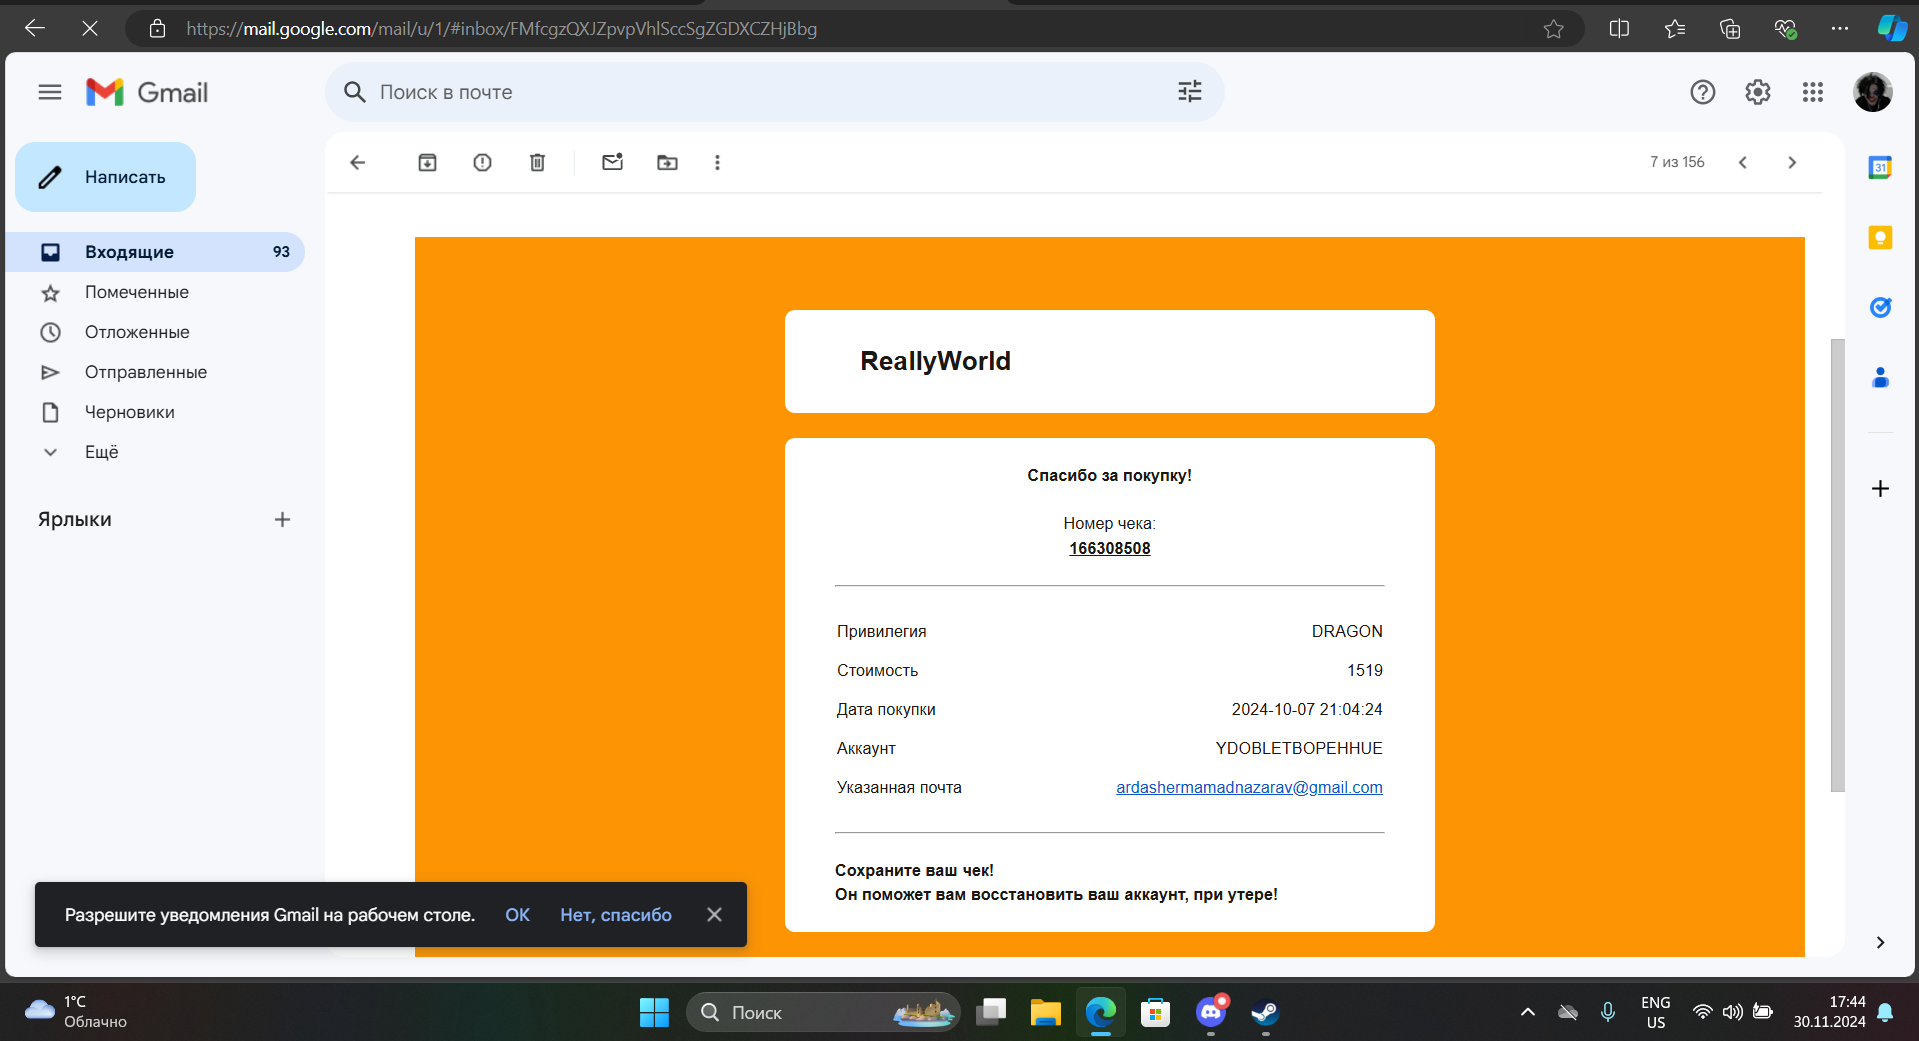Click the email content vertical scrollbar
The image size is (1919, 1041).
pyautogui.click(x=1837, y=565)
